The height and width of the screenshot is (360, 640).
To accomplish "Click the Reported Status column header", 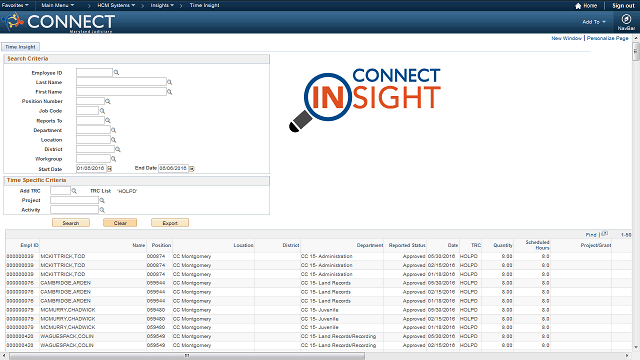I will coord(407,245).
